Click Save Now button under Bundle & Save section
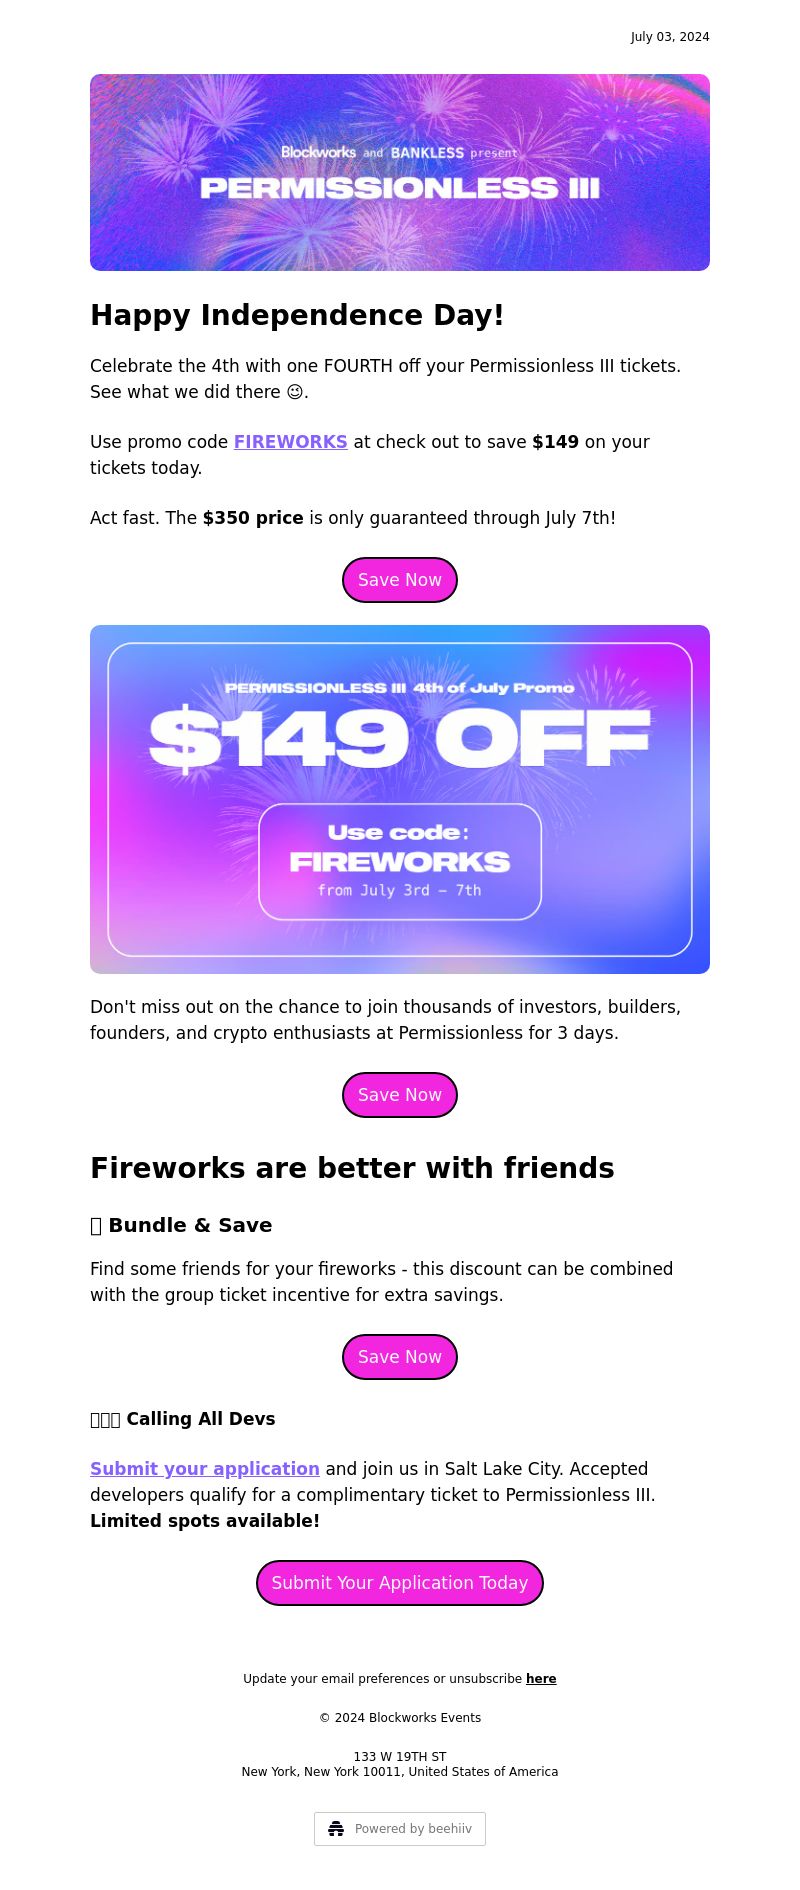This screenshot has width=800, height=1890. click(400, 1357)
